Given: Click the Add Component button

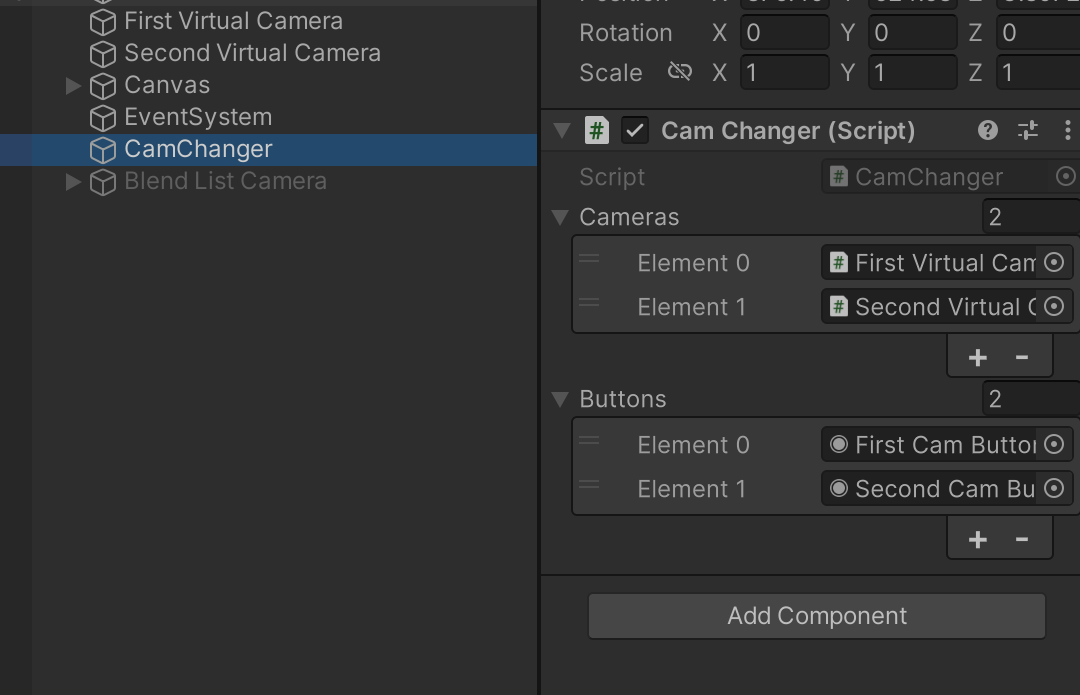Looking at the screenshot, I should coord(816,616).
